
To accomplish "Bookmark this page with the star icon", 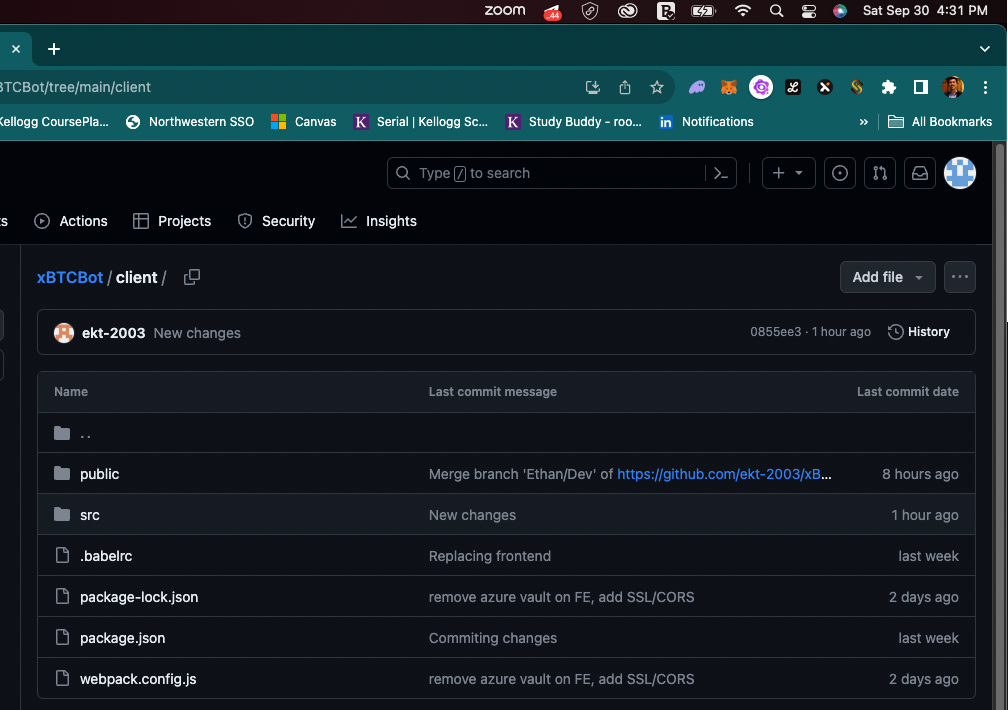I will click(x=656, y=87).
